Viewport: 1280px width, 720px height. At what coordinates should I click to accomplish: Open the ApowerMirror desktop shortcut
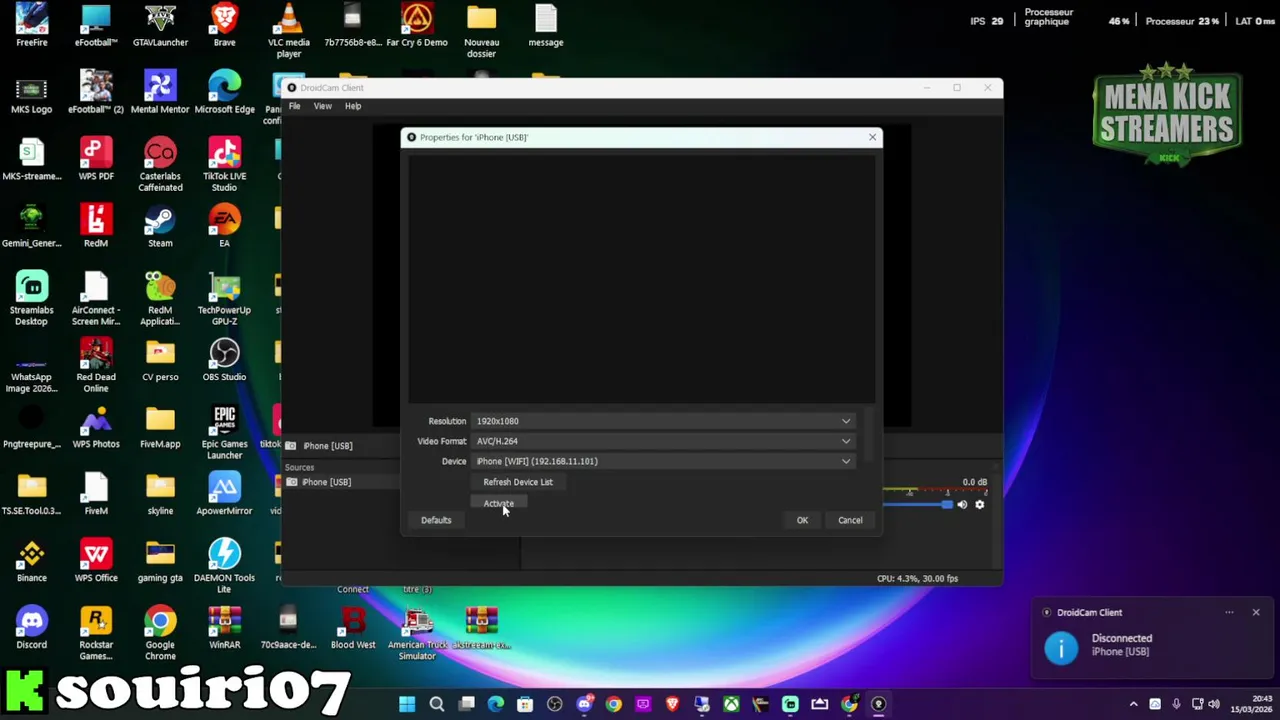(224, 494)
